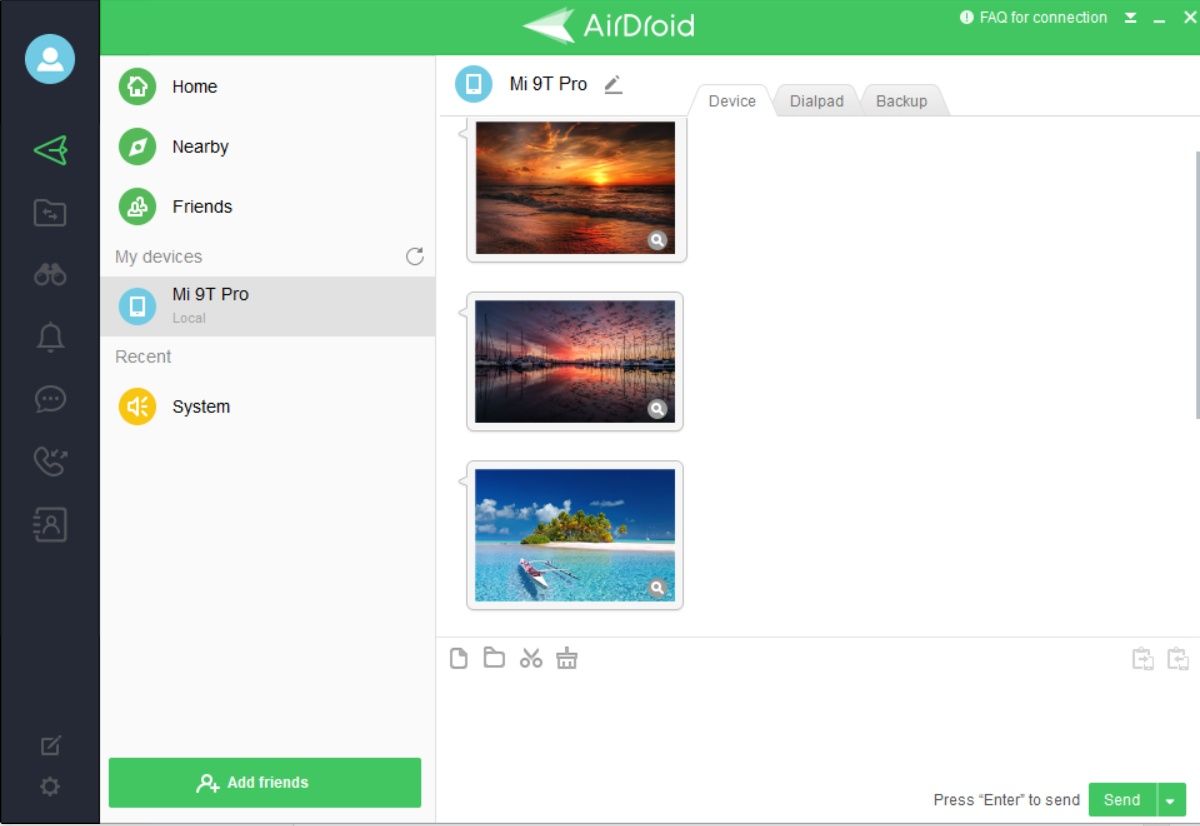Open Contacts using the address book icon
Viewport: 1200px width, 826px height.
(x=49, y=523)
